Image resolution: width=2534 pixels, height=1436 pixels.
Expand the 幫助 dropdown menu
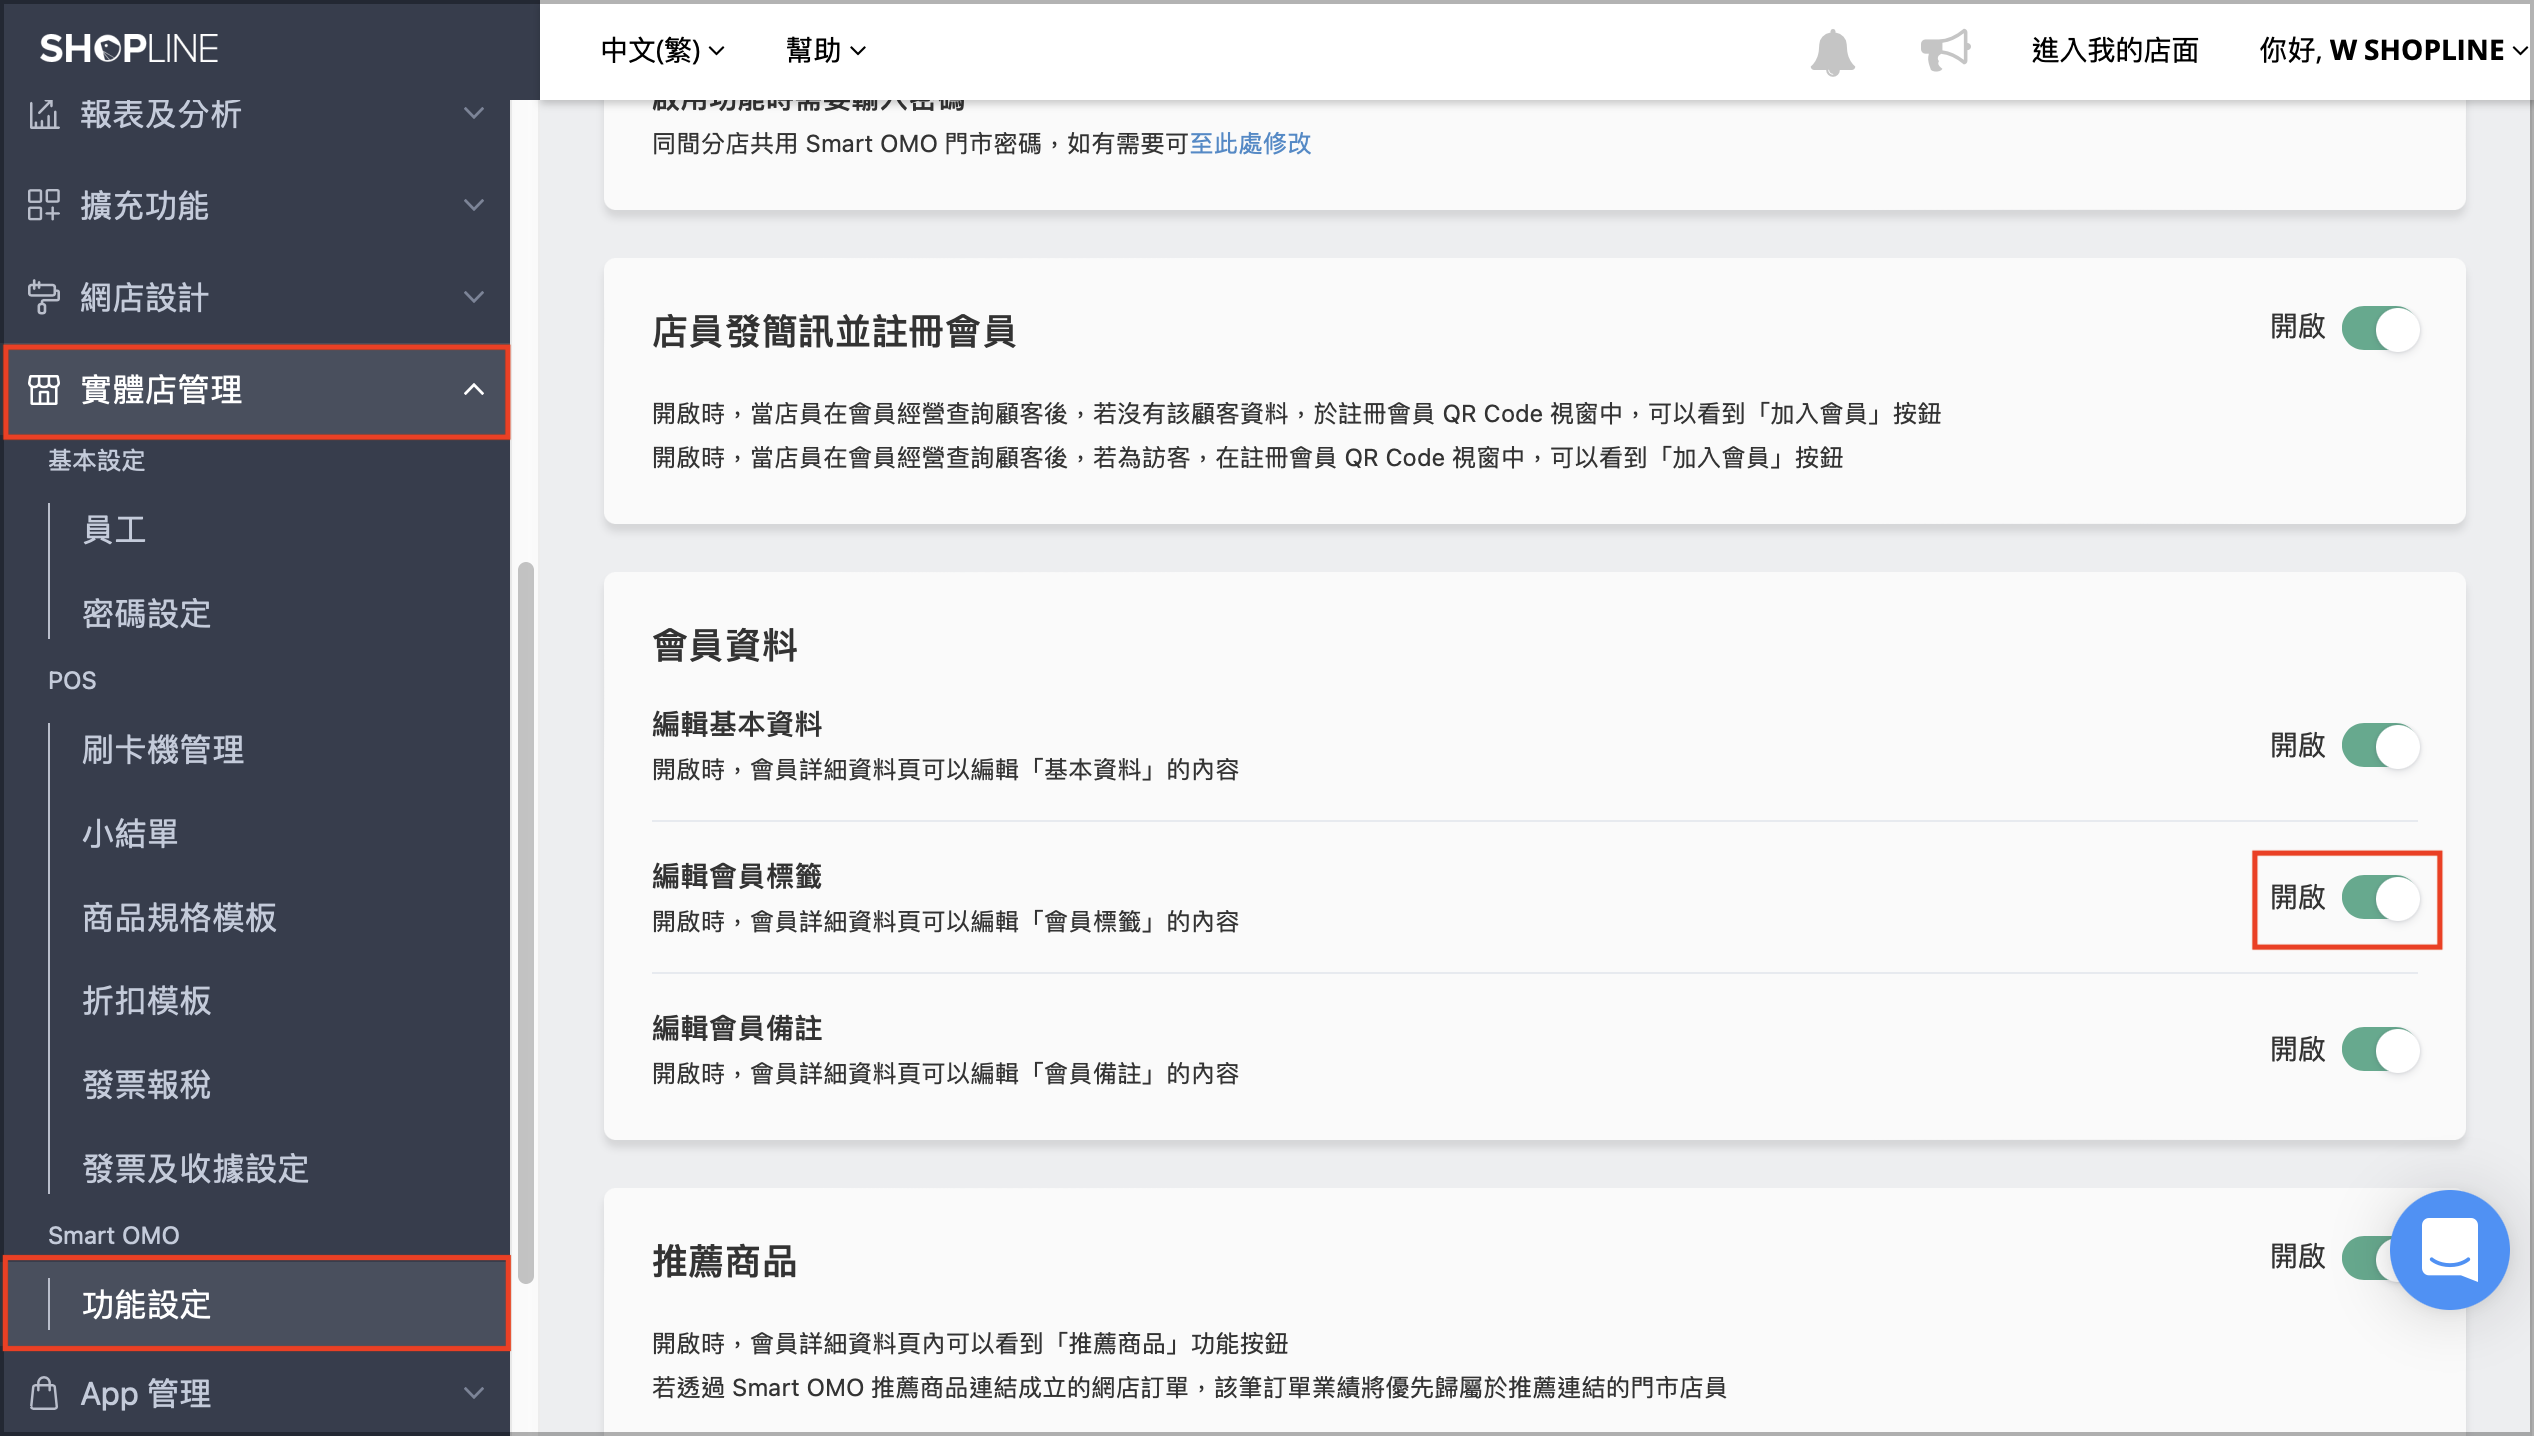826,50
